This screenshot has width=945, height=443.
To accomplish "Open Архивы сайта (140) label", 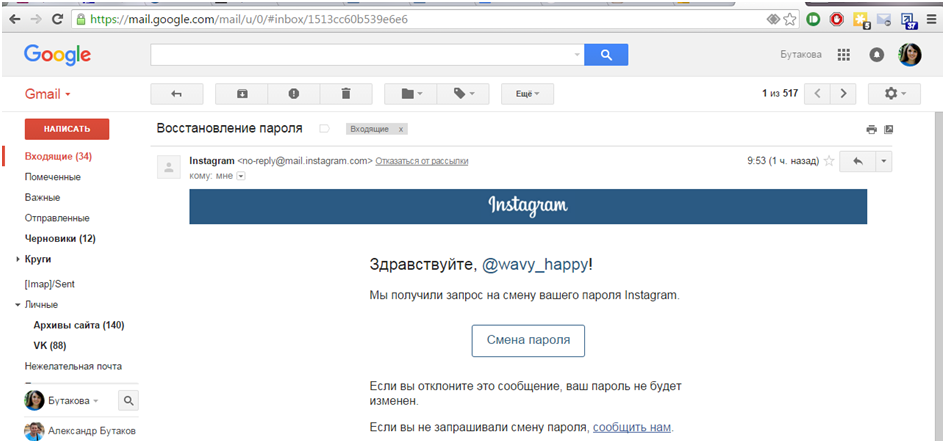I will pyautogui.click(x=78, y=325).
